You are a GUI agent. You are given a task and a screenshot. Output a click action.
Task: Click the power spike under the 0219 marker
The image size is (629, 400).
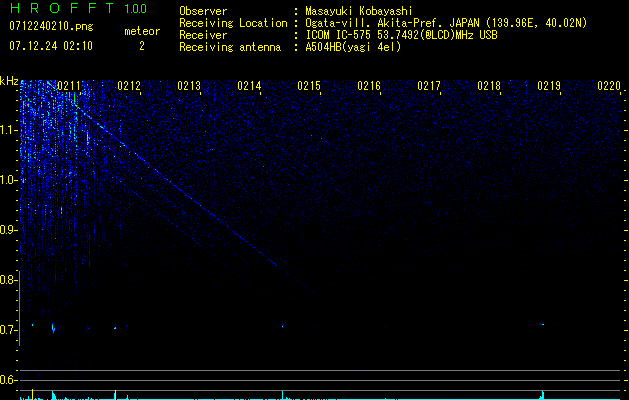tap(542, 395)
